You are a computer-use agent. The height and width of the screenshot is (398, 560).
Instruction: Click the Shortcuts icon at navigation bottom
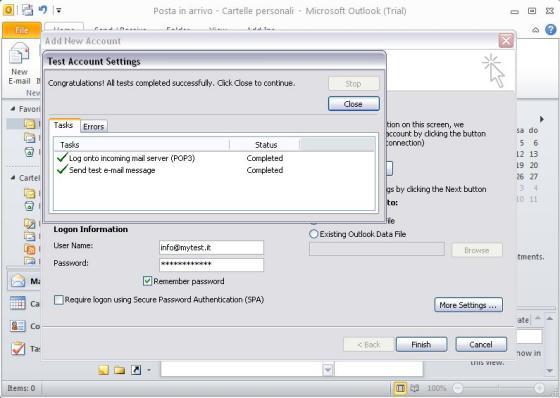click(136, 370)
